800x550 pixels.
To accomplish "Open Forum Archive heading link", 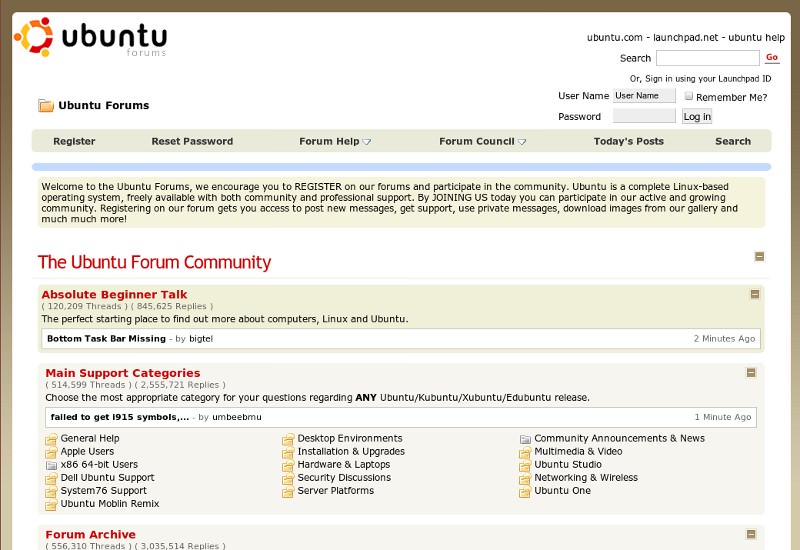I will (x=90, y=534).
